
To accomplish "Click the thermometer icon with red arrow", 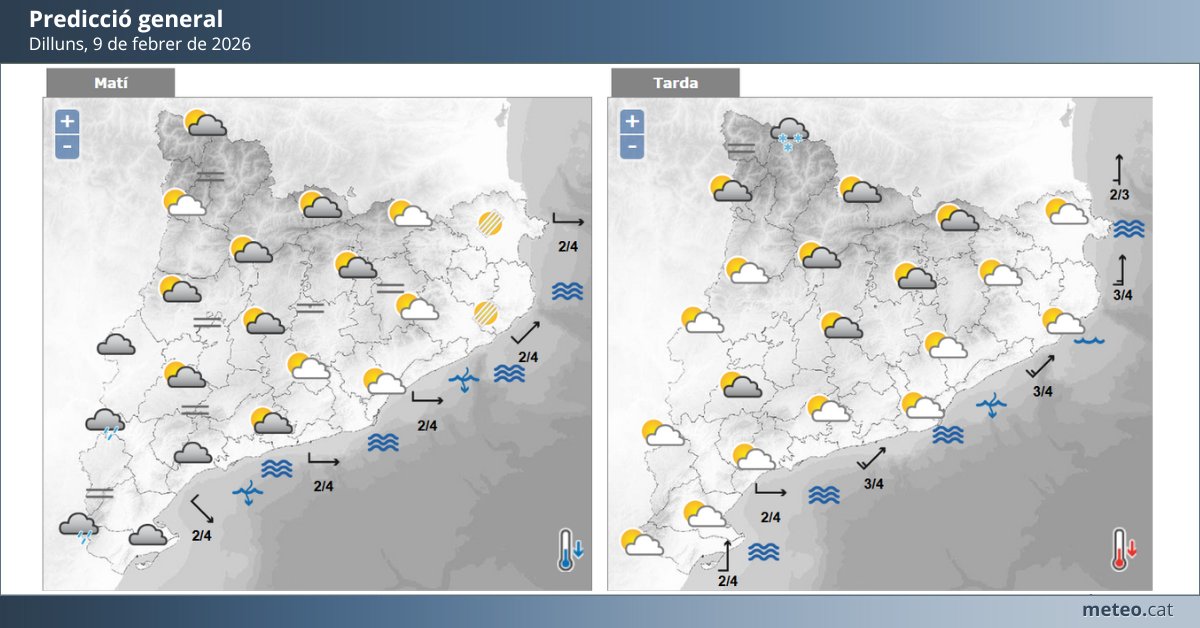I will coord(1124,549).
